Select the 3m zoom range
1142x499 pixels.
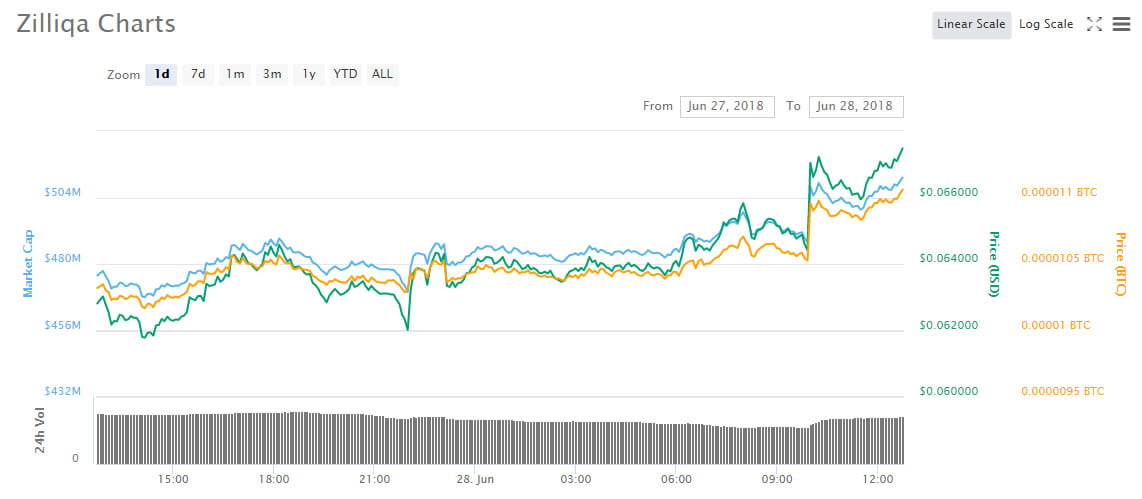[272, 74]
